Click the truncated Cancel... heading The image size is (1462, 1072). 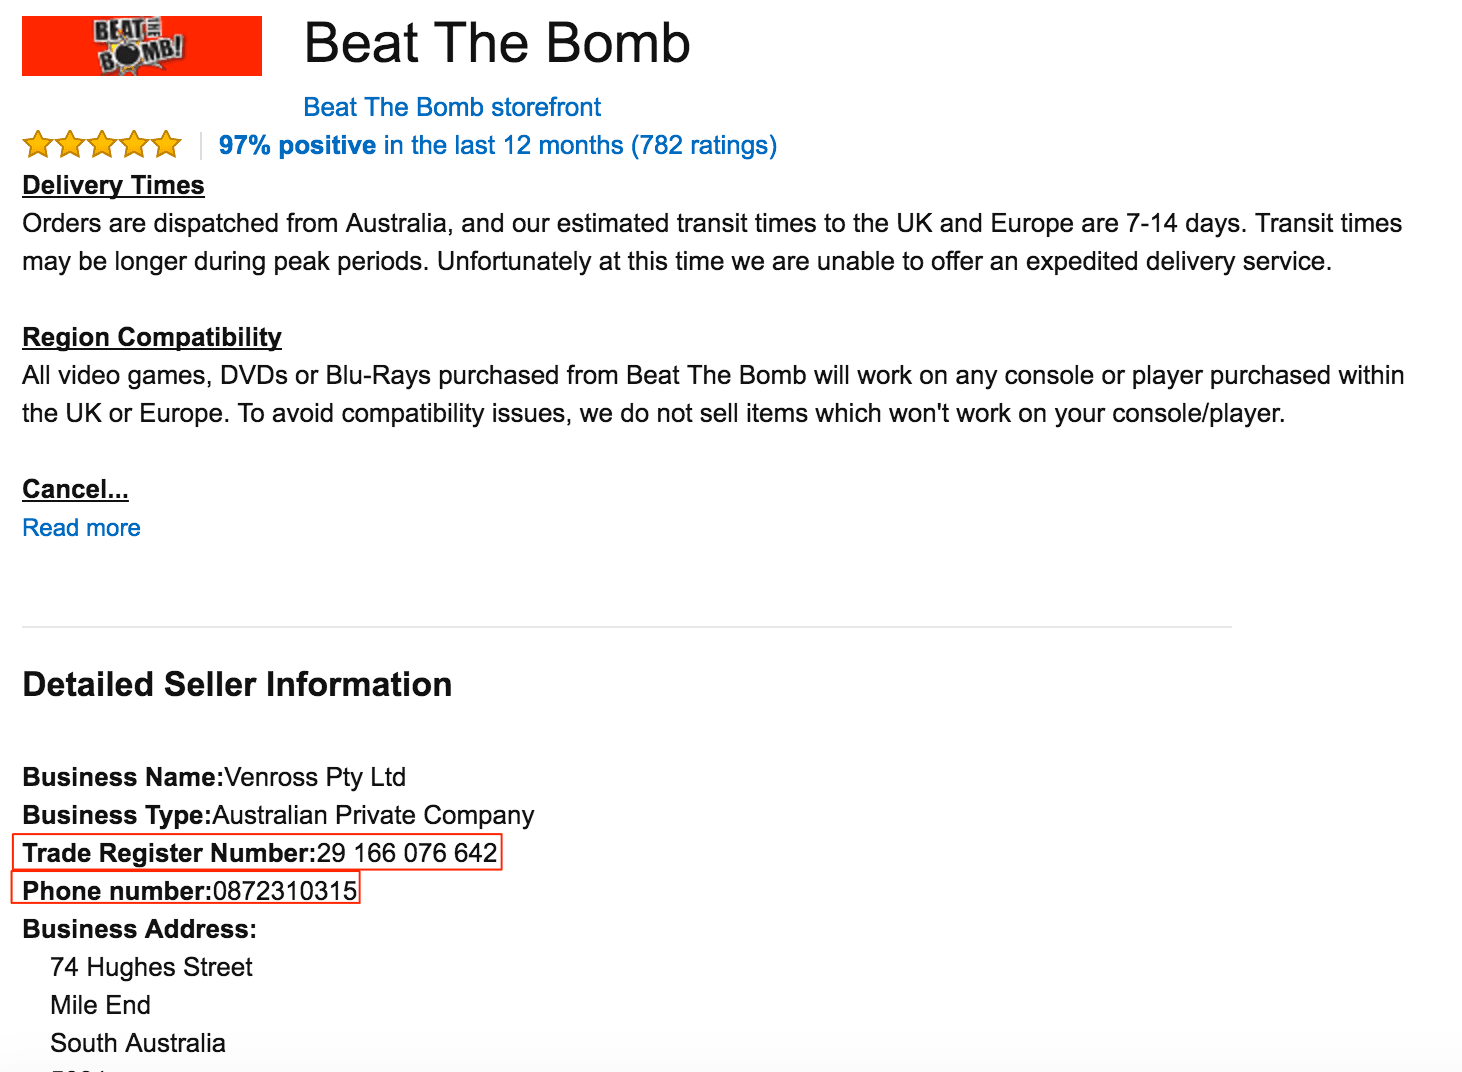click(75, 490)
